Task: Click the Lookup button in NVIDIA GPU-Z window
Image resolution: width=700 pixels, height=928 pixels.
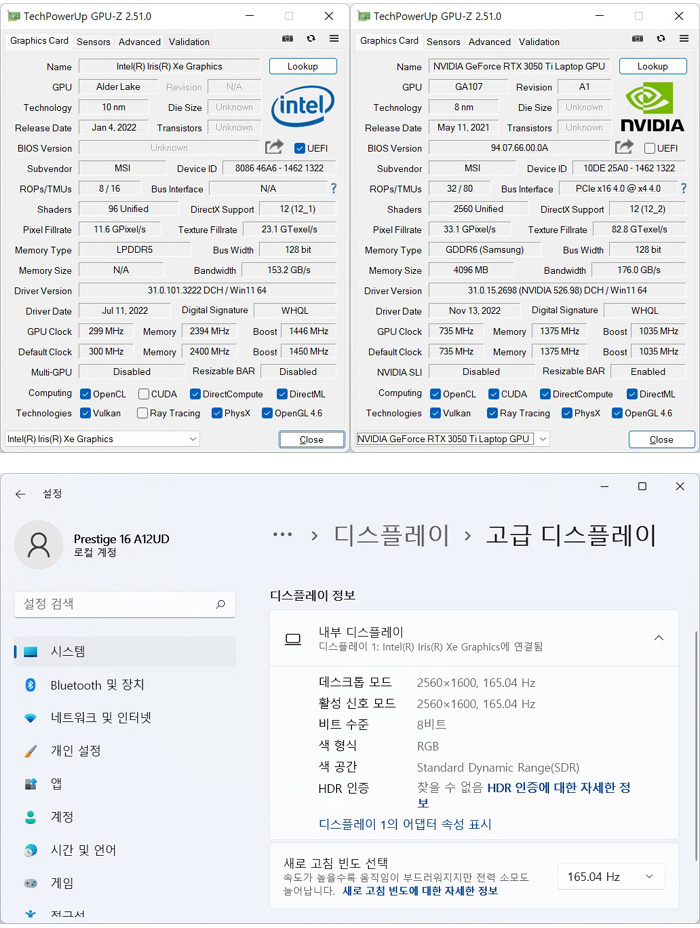Action: pos(652,66)
